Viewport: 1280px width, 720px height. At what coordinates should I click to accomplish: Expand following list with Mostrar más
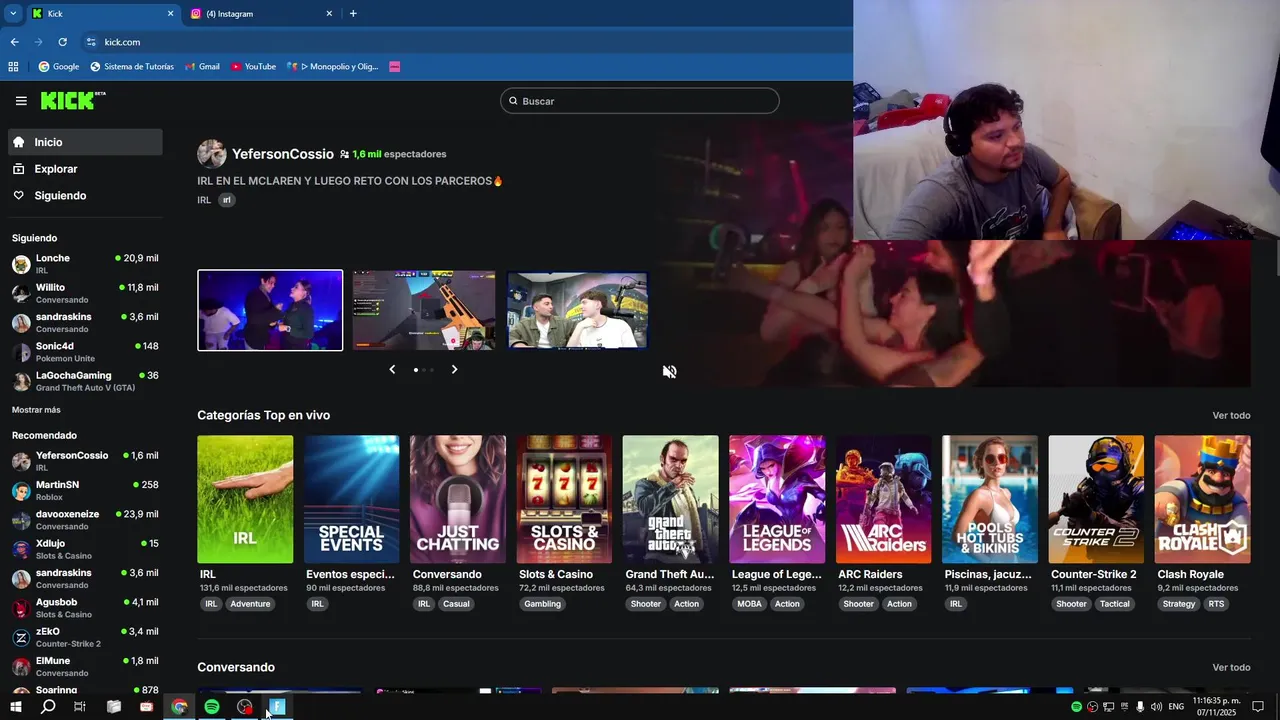tap(36, 410)
